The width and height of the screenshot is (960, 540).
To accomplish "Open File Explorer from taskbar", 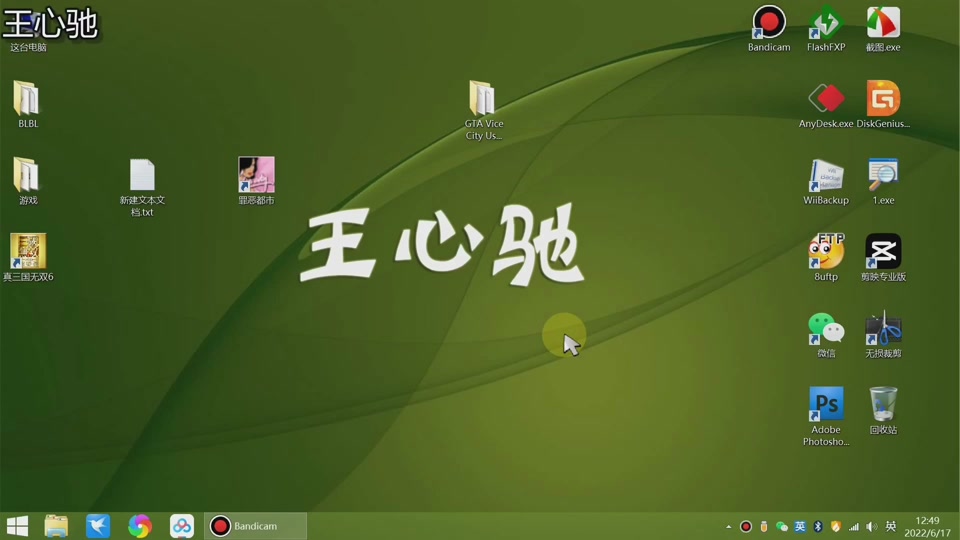I will click(56, 526).
